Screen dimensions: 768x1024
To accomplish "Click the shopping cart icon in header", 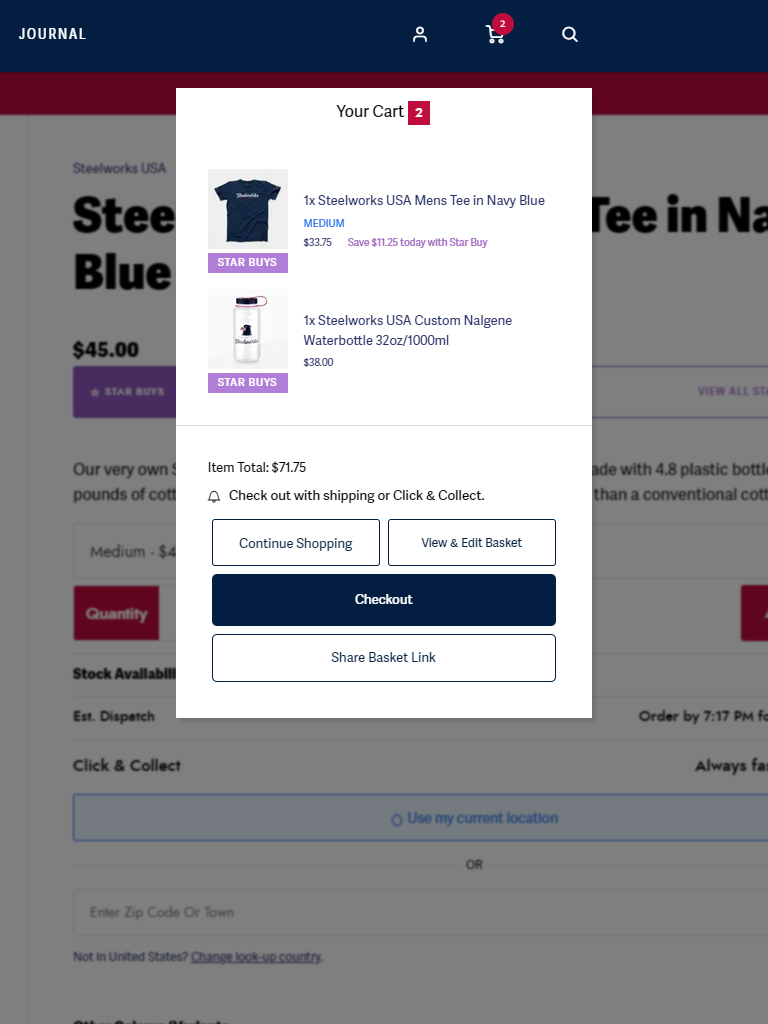I will (x=494, y=35).
